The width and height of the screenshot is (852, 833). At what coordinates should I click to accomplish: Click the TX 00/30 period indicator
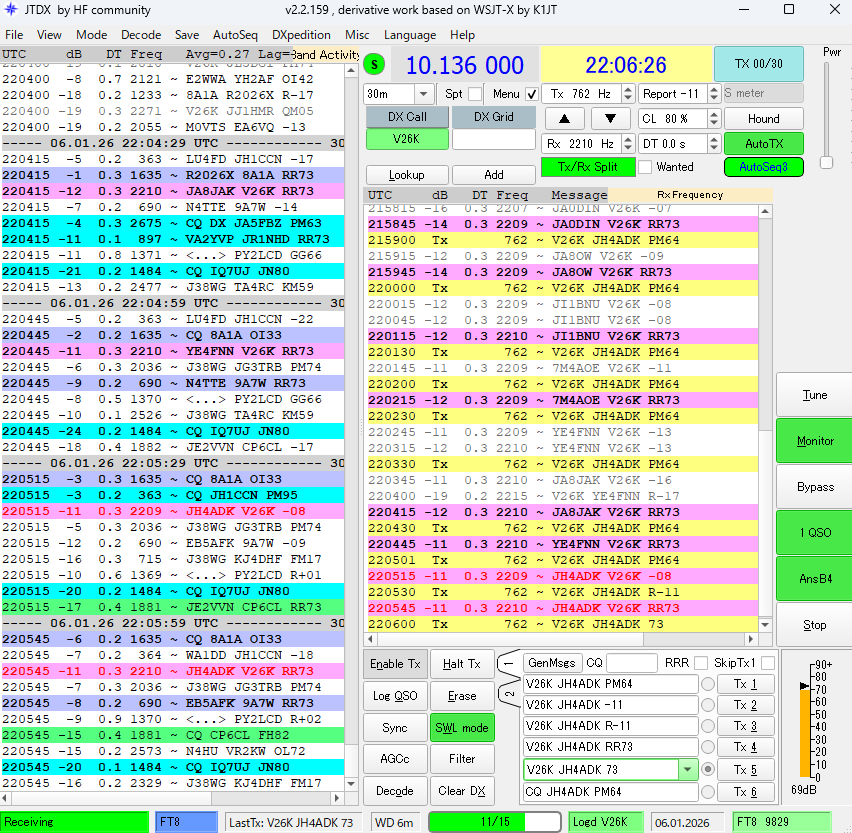click(x=757, y=64)
